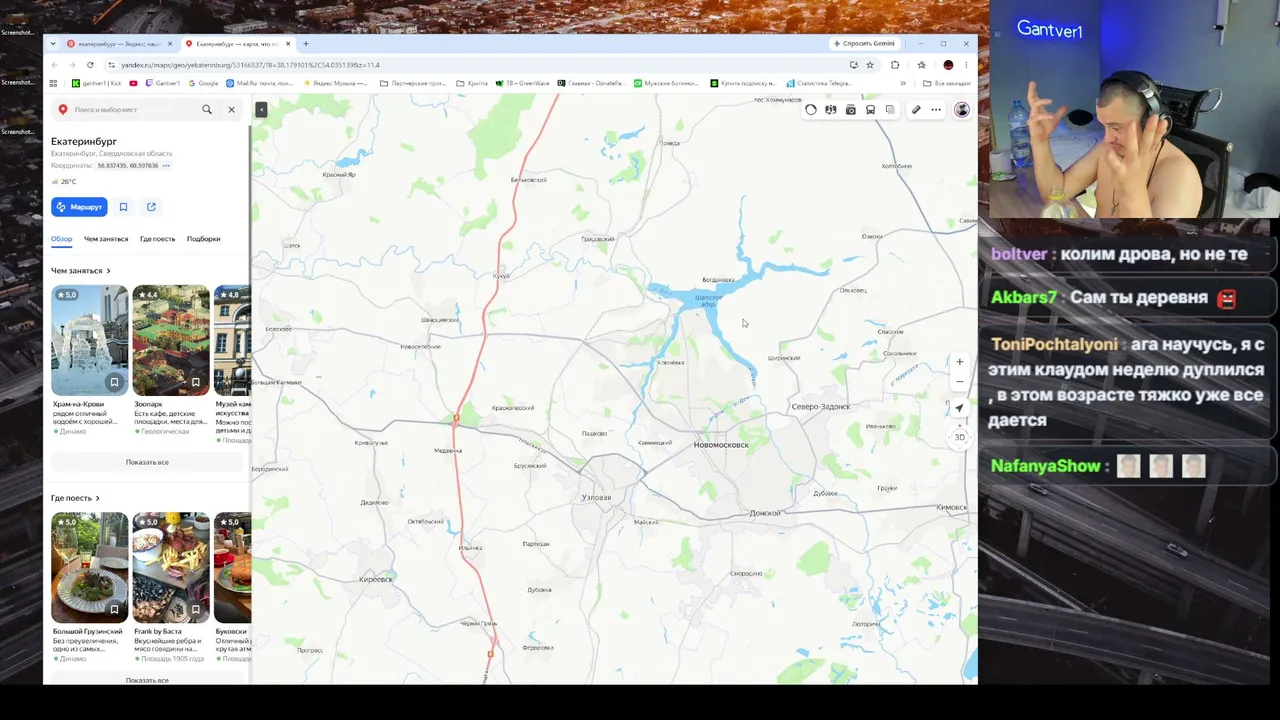The width and height of the screenshot is (1280, 720).
Task: Zoom in on the map
Action: (960, 362)
